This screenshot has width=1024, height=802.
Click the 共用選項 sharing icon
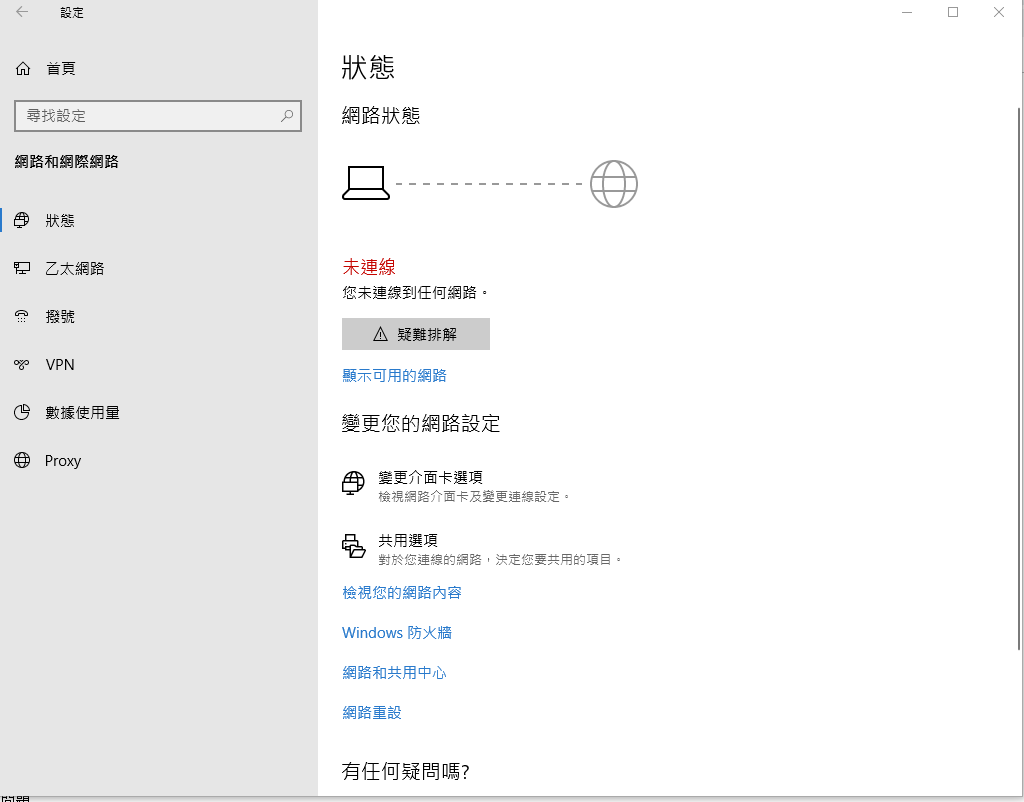coord(353,544)
